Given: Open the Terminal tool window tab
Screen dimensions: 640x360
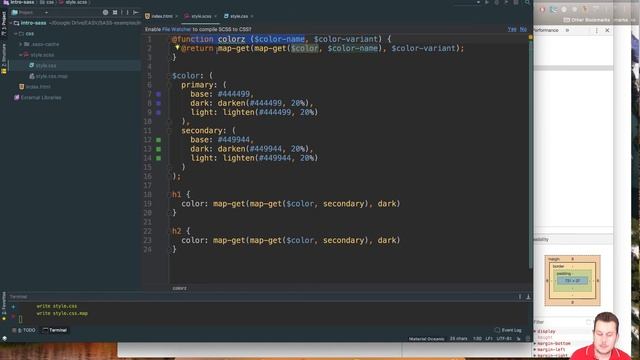Looking at the screenshot, I should tap(55, 330).
